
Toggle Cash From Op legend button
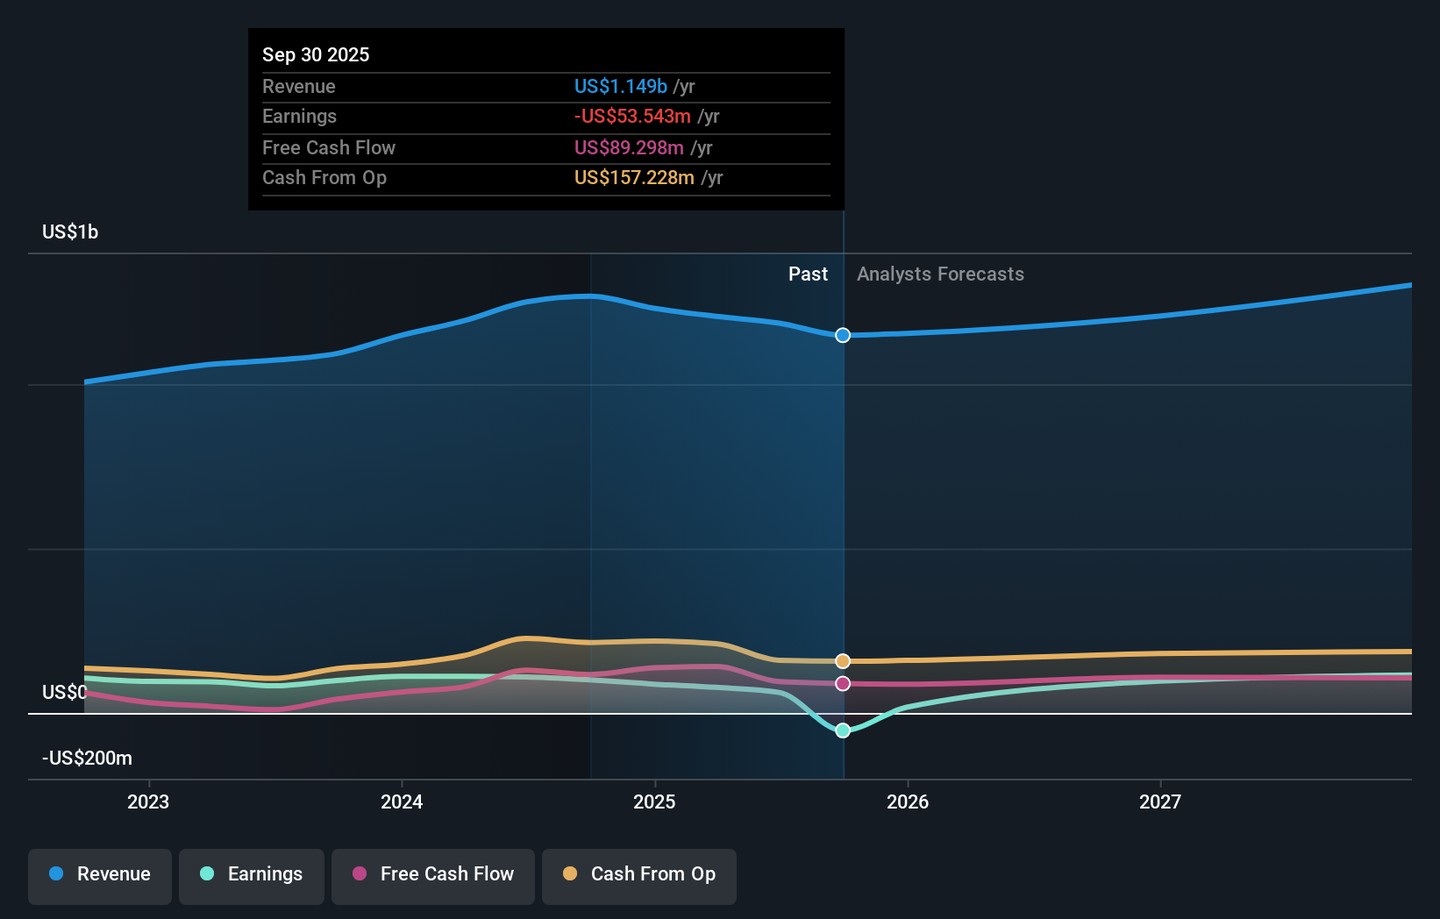(x=639, y=875)
